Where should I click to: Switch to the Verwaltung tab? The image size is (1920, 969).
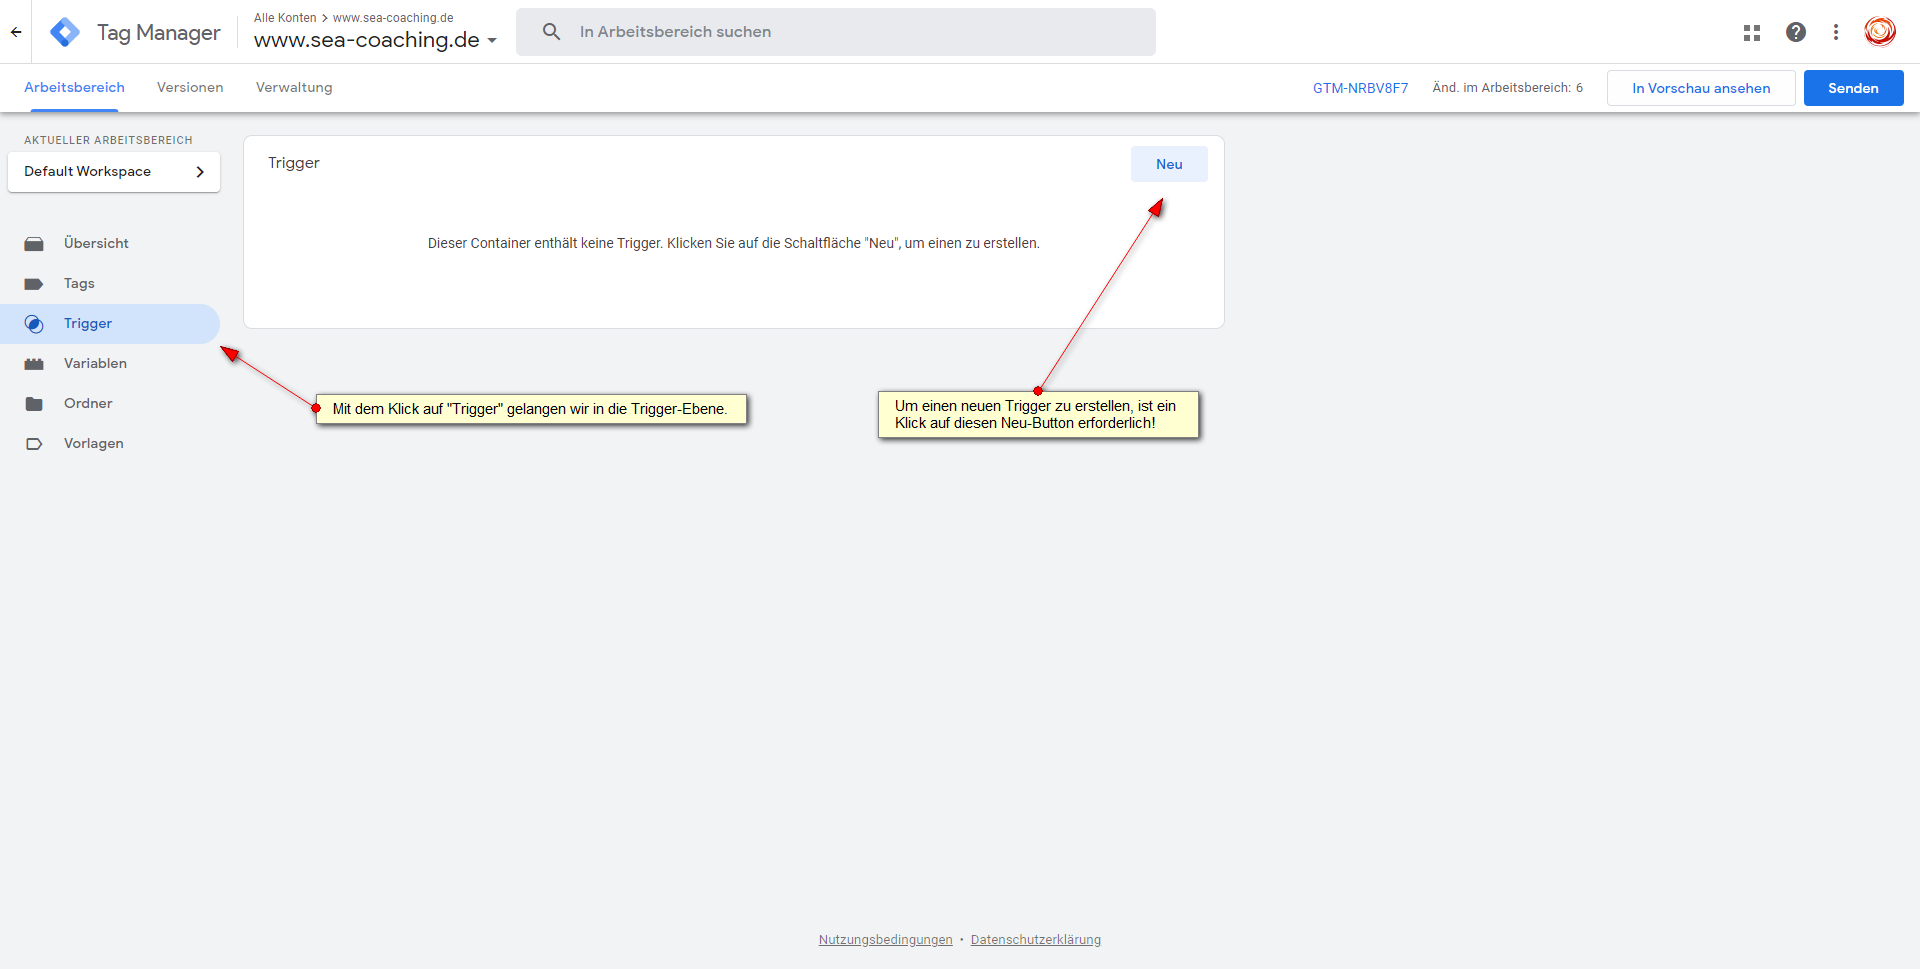click(x=294, y=88)
